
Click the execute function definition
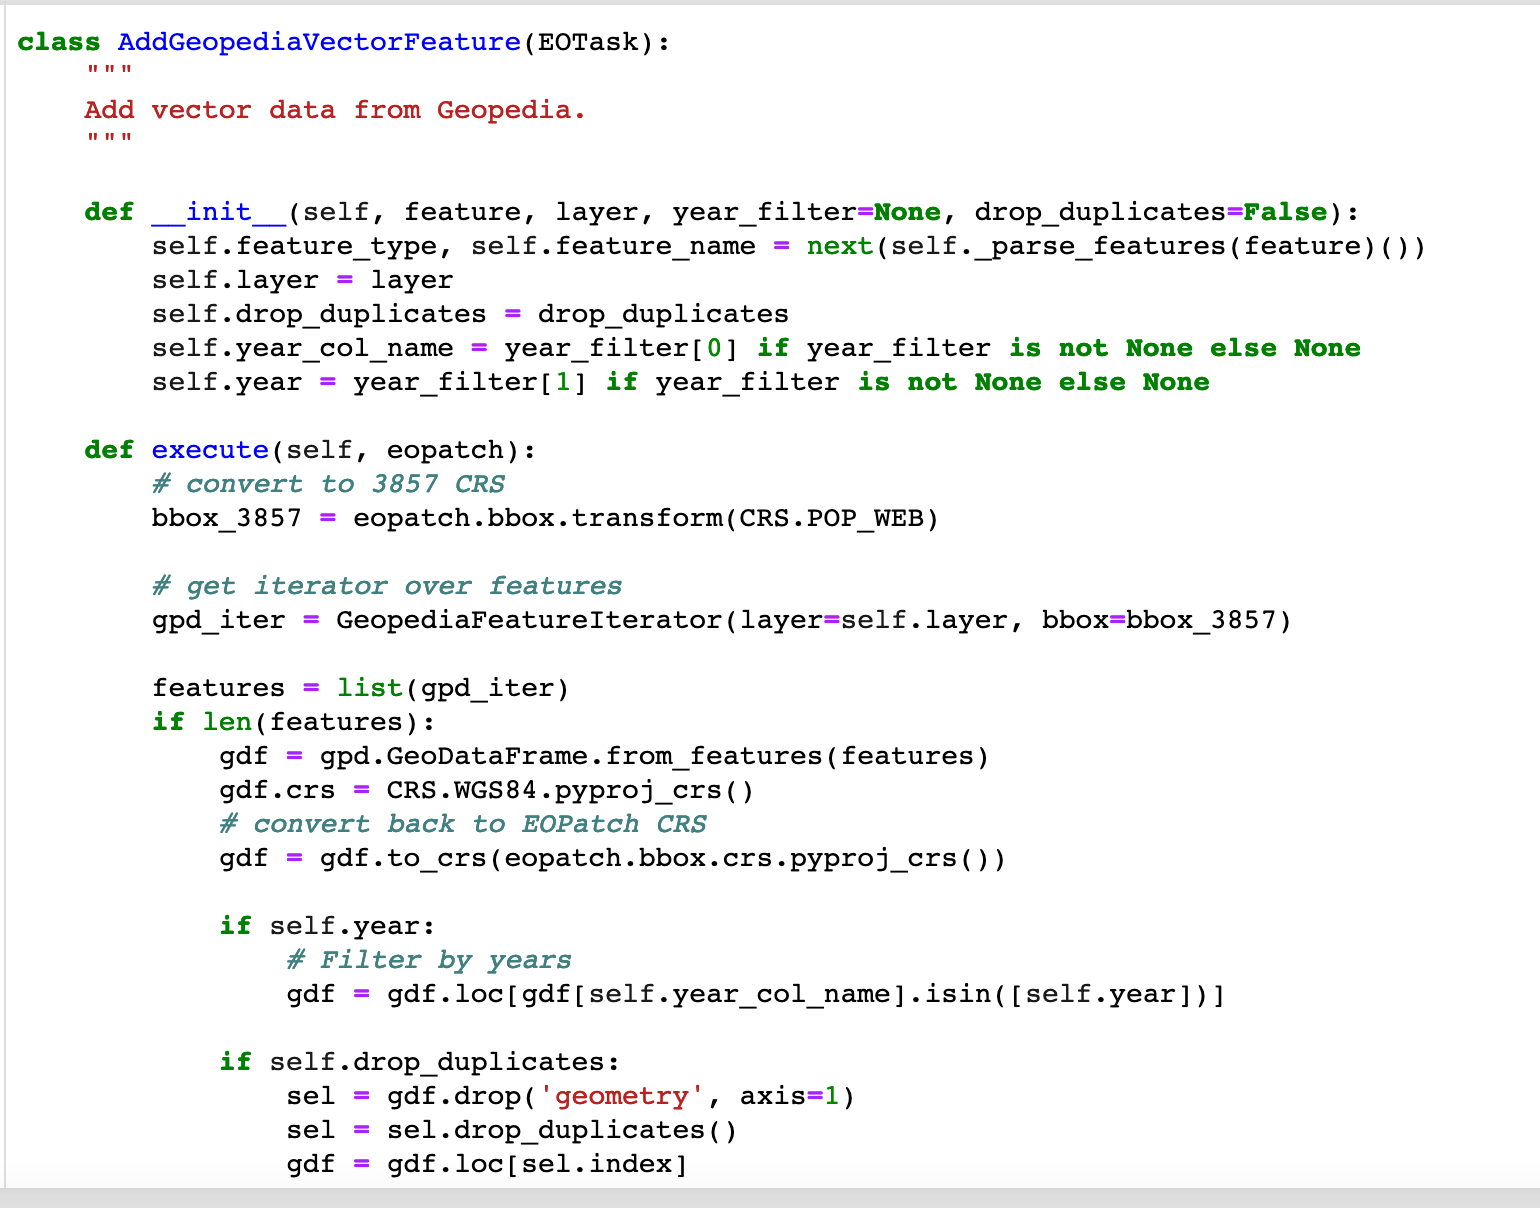[209, 449]
